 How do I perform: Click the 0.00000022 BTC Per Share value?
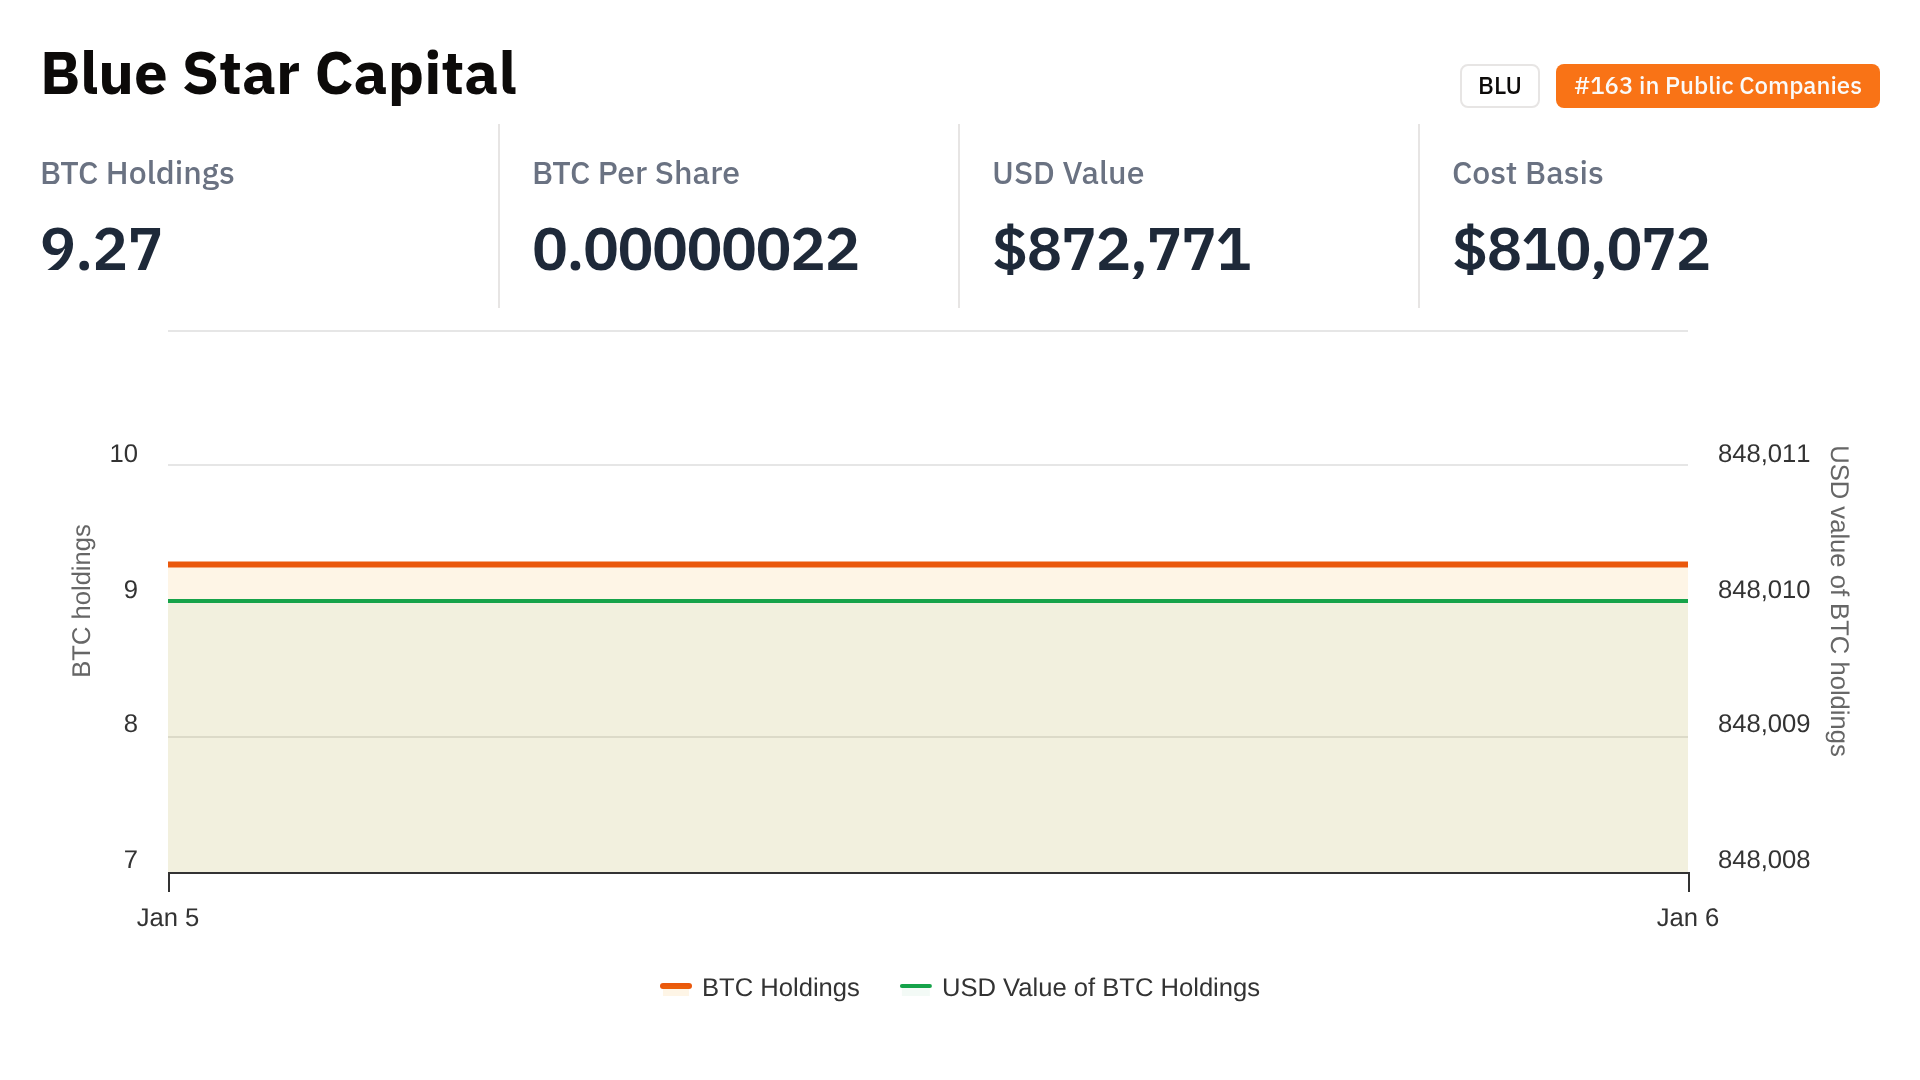coord(695,249)
